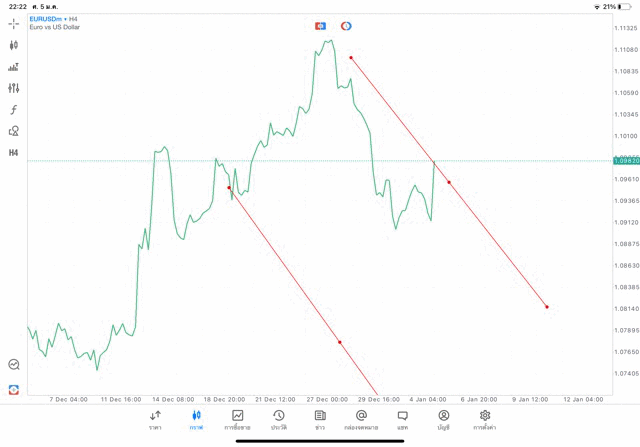Tap the red-blue square icon above chart
The height and width of the screenshot is (447, 640).
click(x=320, y=26)
